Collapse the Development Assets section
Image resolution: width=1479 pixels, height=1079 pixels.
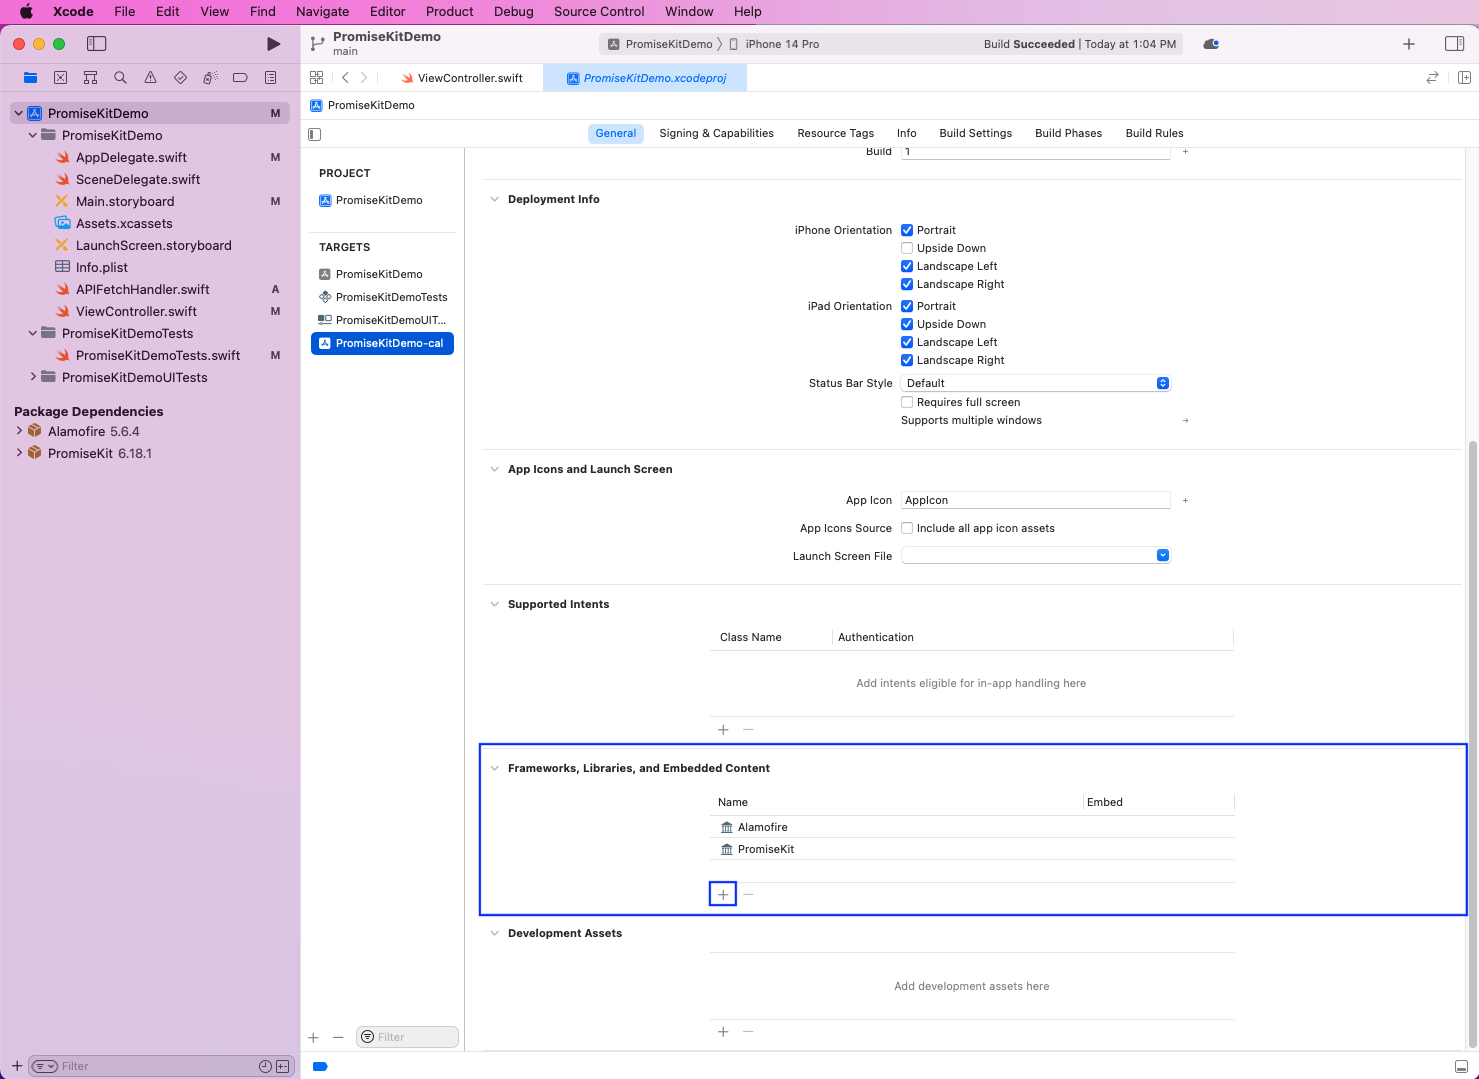(494, 933)
